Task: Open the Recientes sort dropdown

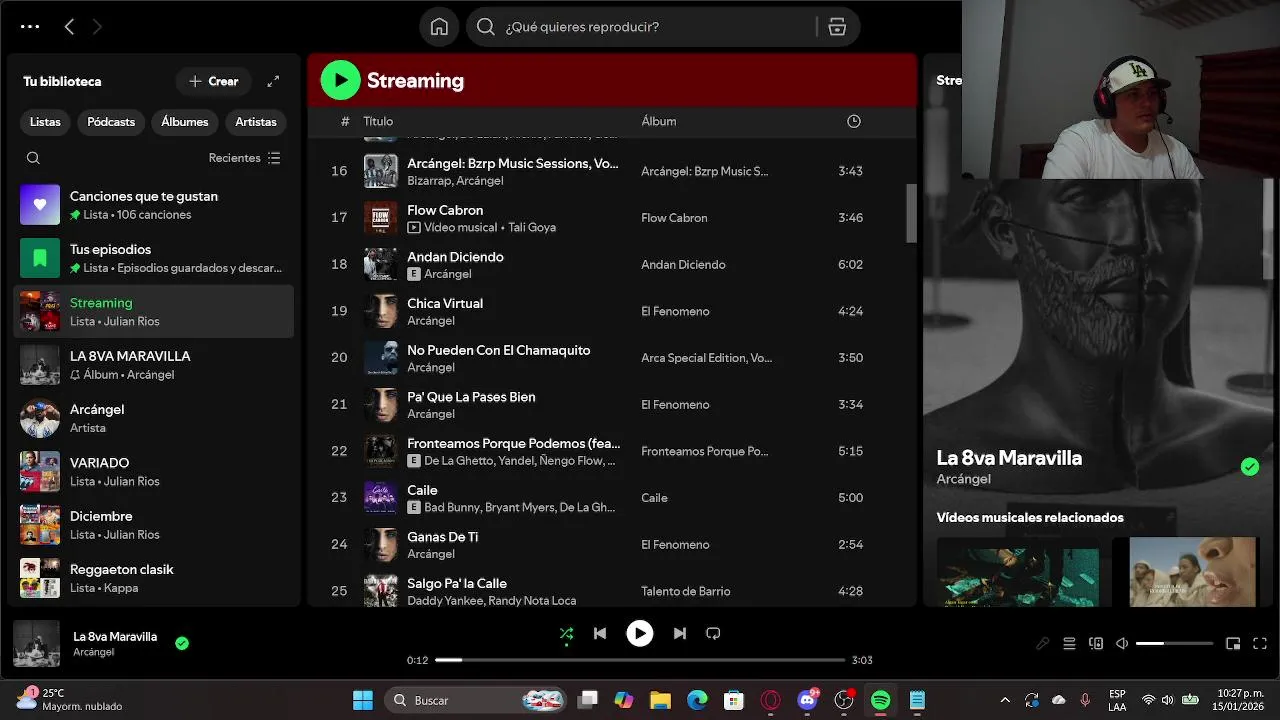Action: tap(244, 158)
